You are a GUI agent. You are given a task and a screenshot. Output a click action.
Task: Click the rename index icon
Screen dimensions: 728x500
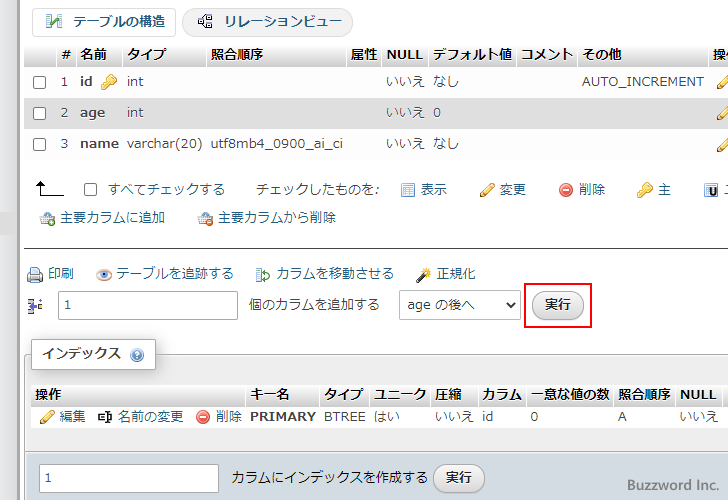105,417
